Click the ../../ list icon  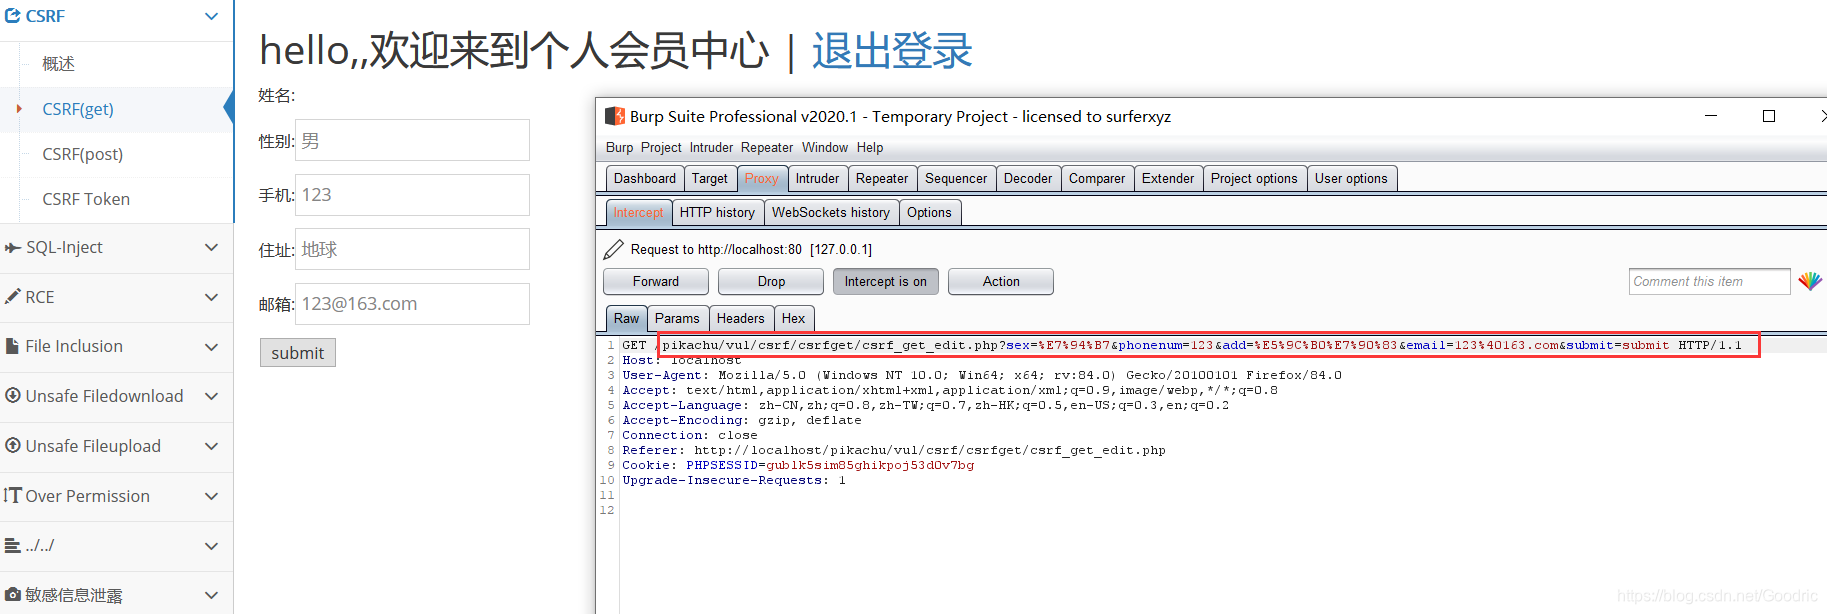coord(13,545)
